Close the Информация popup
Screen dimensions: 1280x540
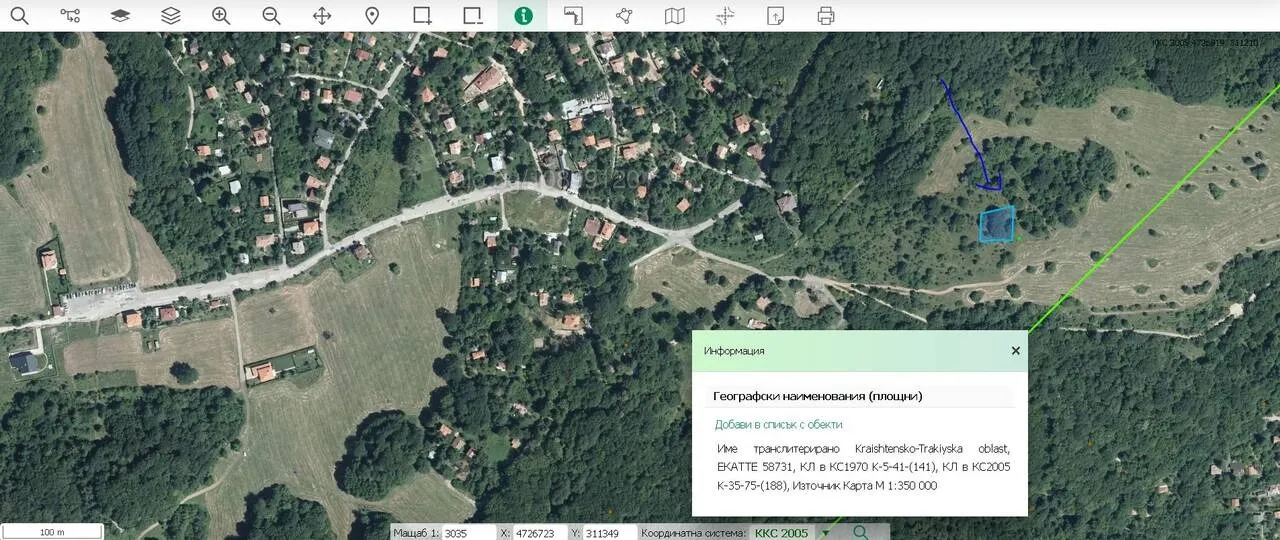click(x=1015, y=351)
